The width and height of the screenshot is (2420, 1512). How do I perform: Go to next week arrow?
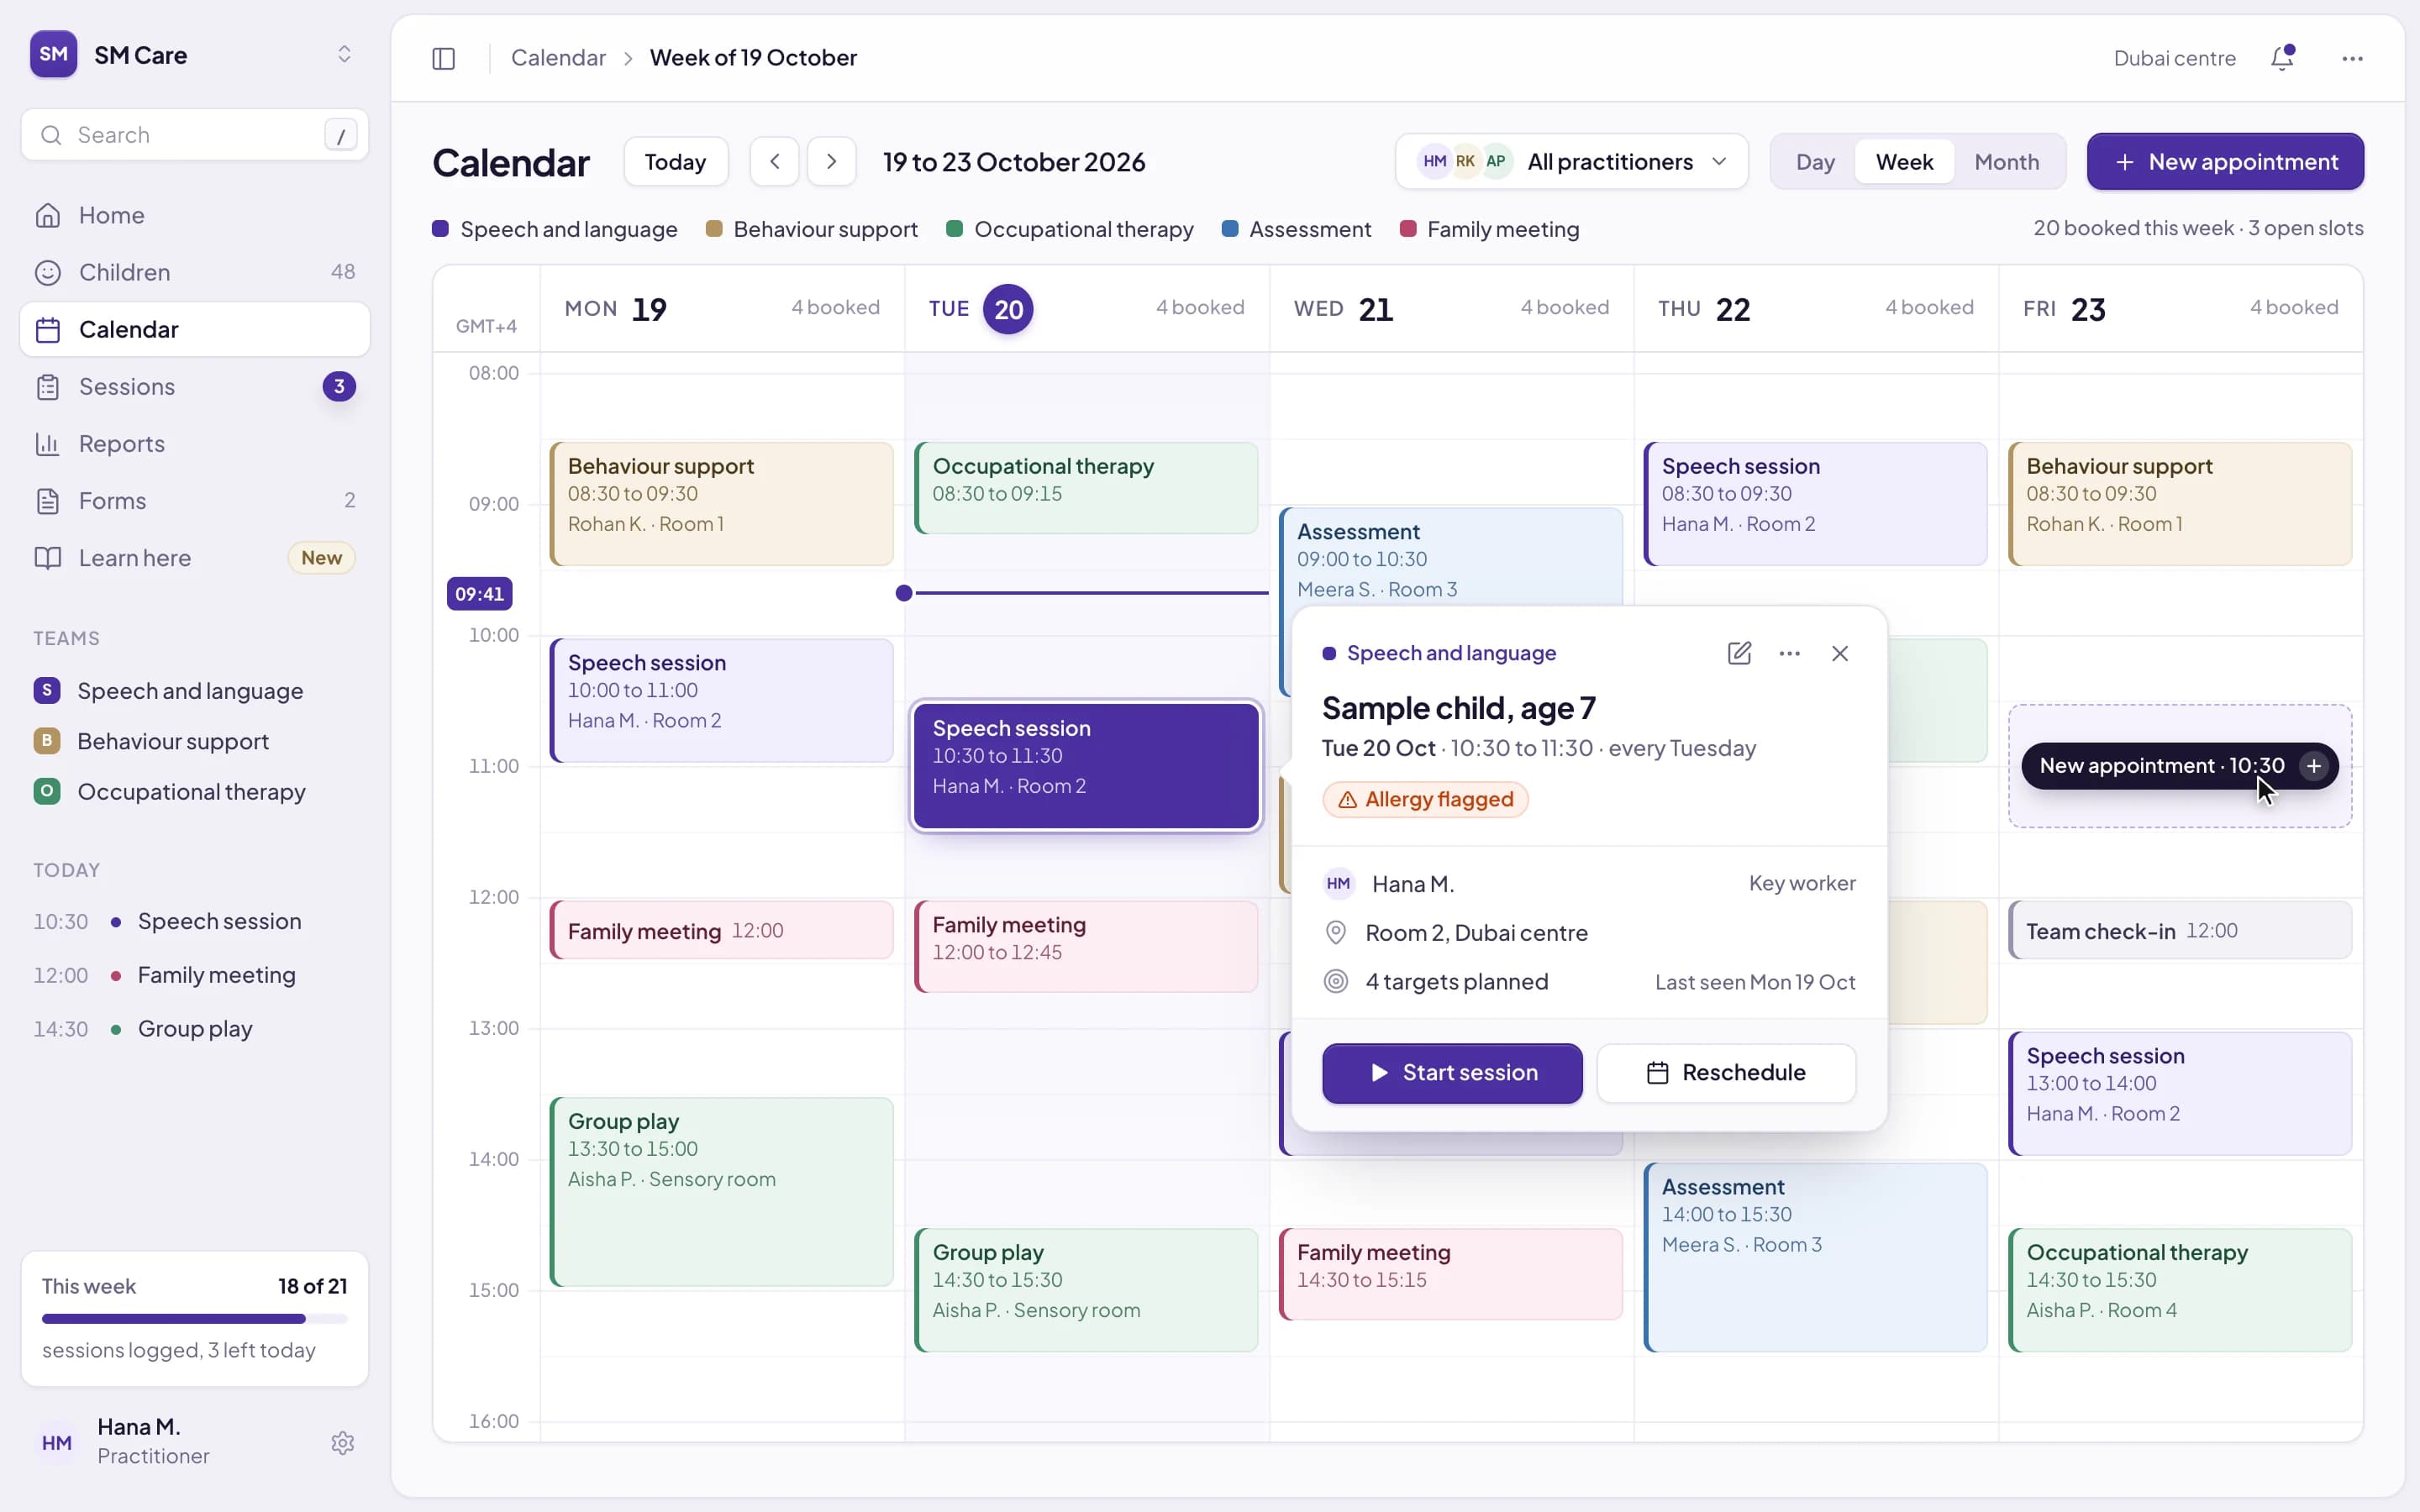(831, 161)
